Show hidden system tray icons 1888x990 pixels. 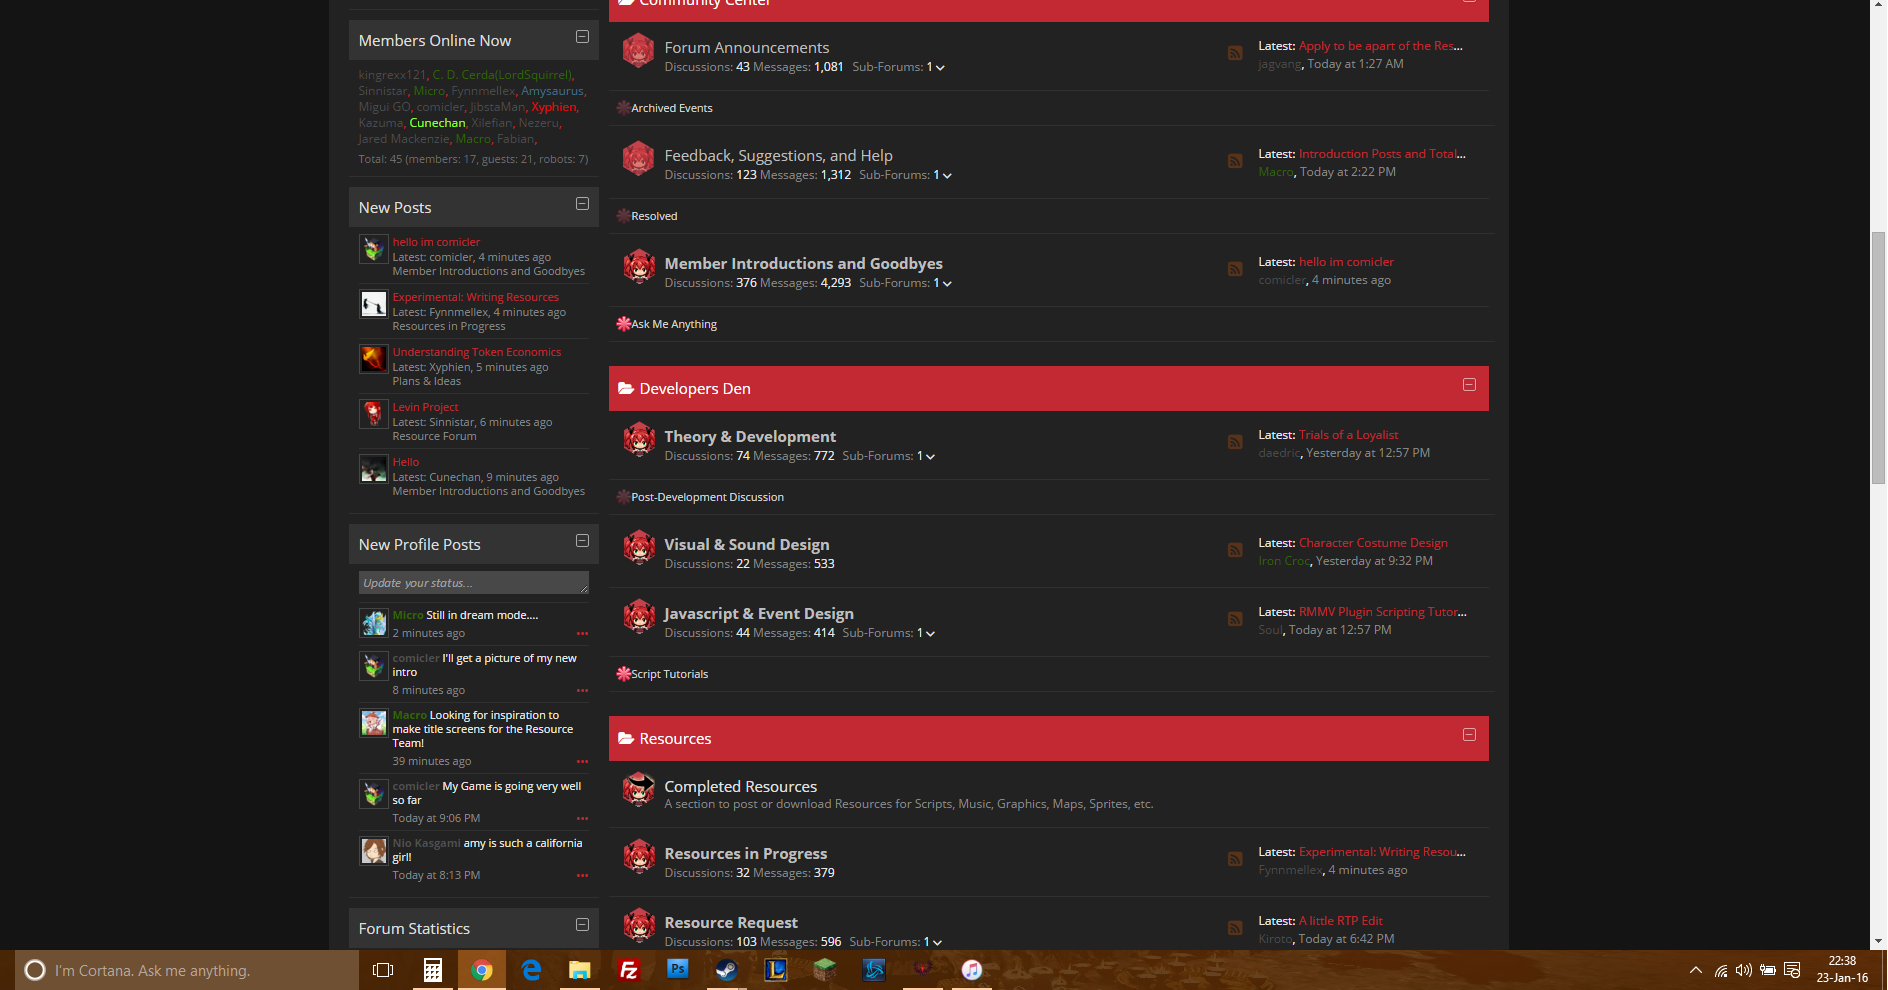pyautogui.click(x=1695, y=970)
